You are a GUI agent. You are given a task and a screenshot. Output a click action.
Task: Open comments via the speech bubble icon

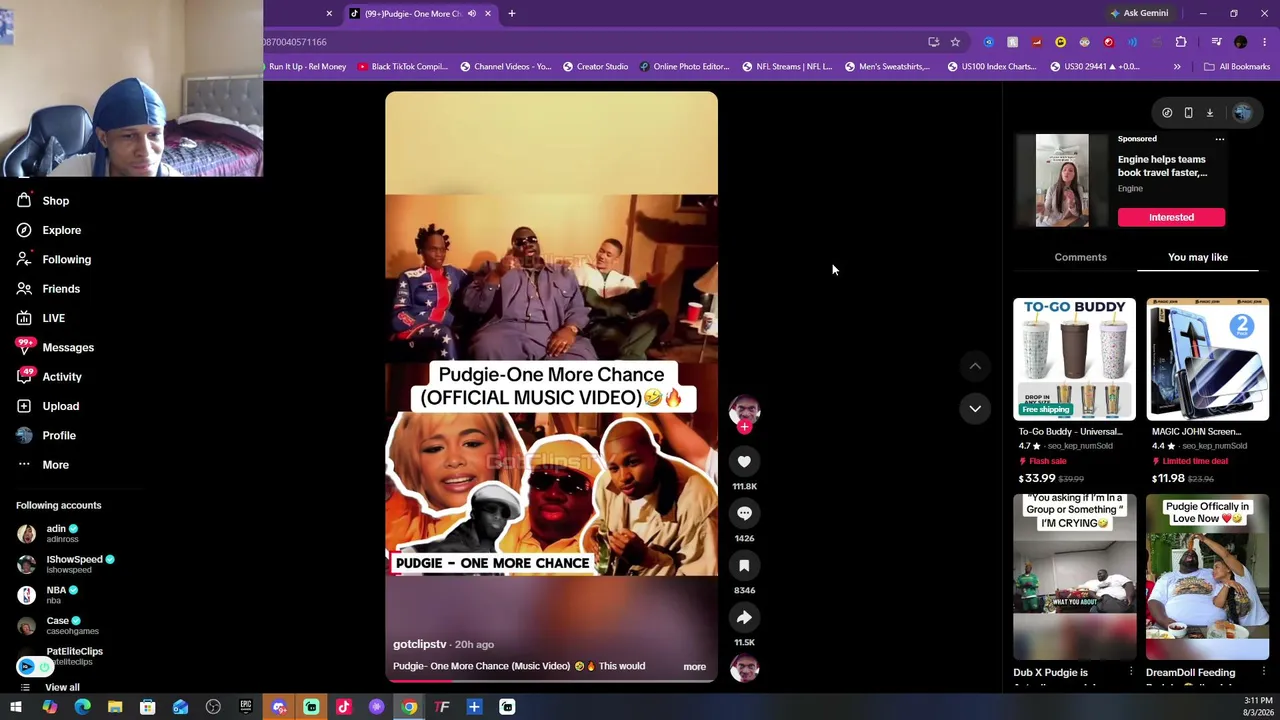[x=744, y=513]
